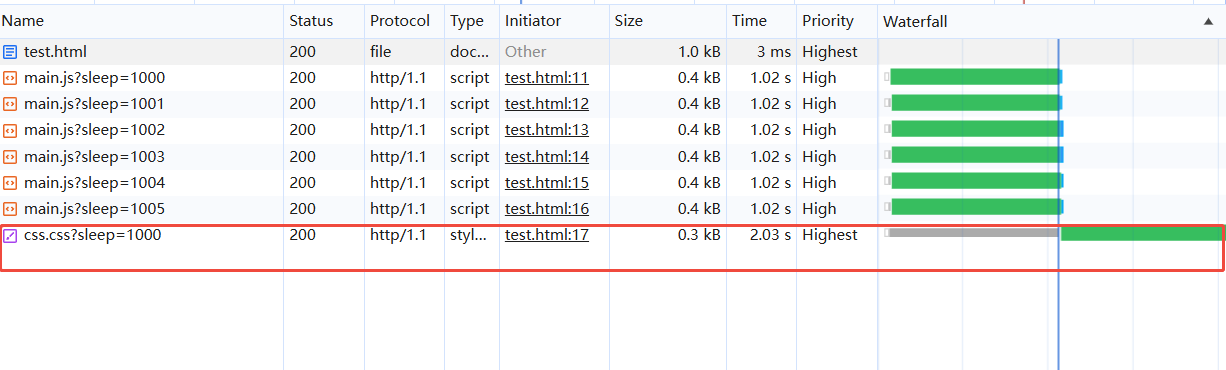Open initiator link test.html:13
The height and width of the screenshot is (370, 1226).
tap(547, 130)
